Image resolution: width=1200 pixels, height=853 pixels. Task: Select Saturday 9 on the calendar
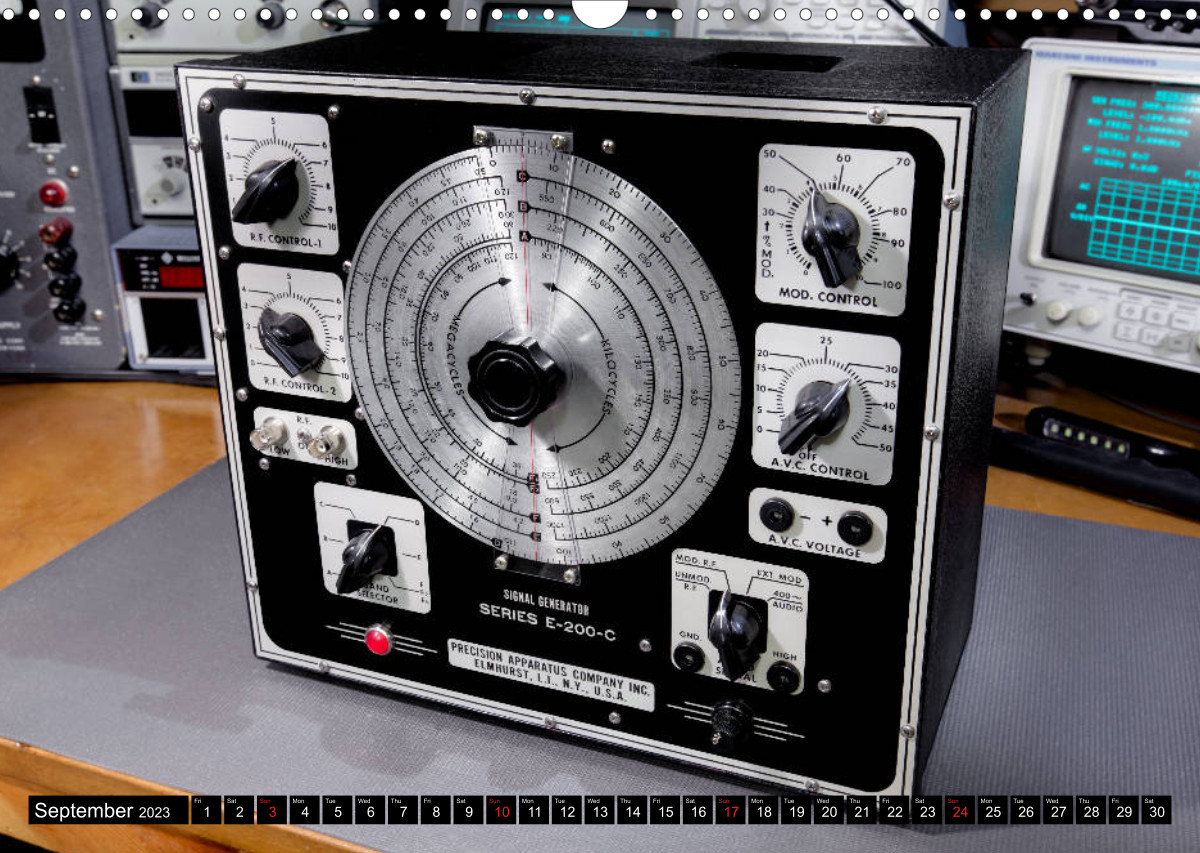coord(468,811)
